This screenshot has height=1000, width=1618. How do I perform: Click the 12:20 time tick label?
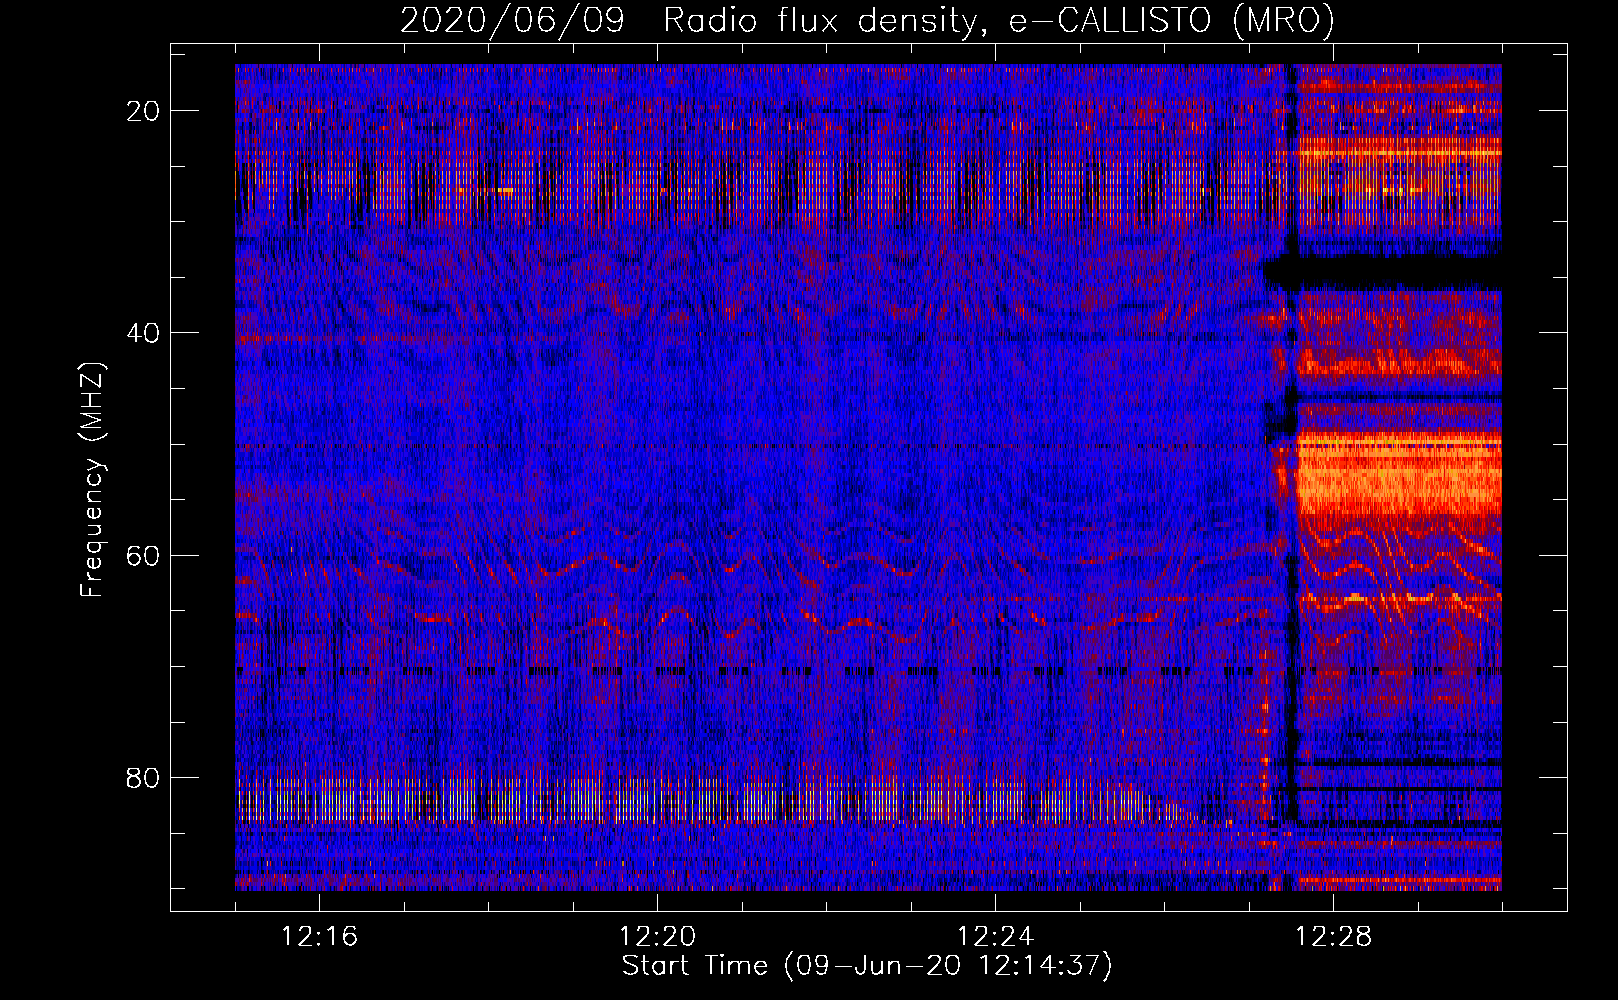pyautogui.click(x=657, y=937)
